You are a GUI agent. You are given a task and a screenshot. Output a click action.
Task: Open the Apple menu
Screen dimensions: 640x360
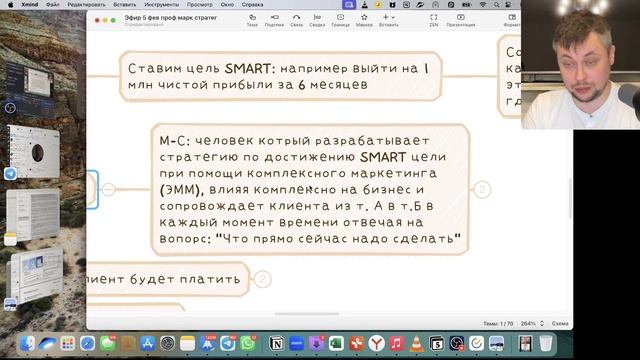tap(11, 4)
